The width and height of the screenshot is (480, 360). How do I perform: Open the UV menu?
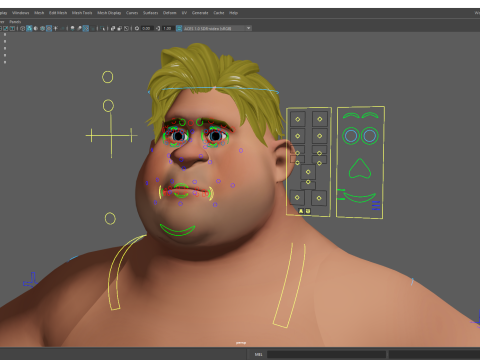pyautogui.click(x=184, y=13)
